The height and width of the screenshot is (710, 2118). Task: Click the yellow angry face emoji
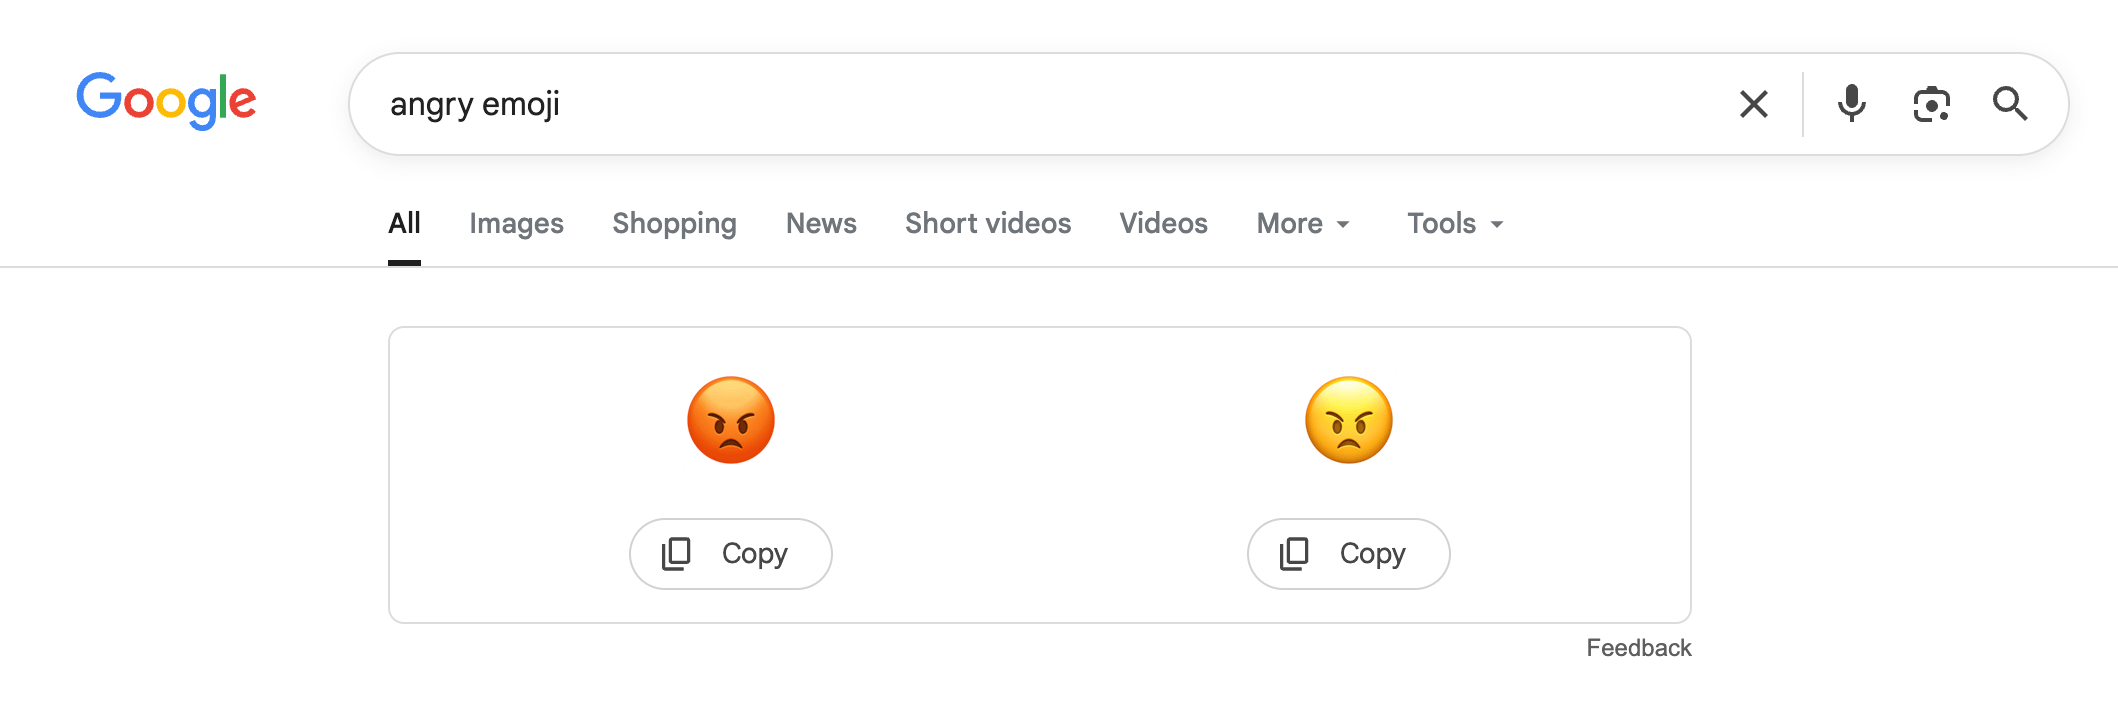(x=1349, y=420)
